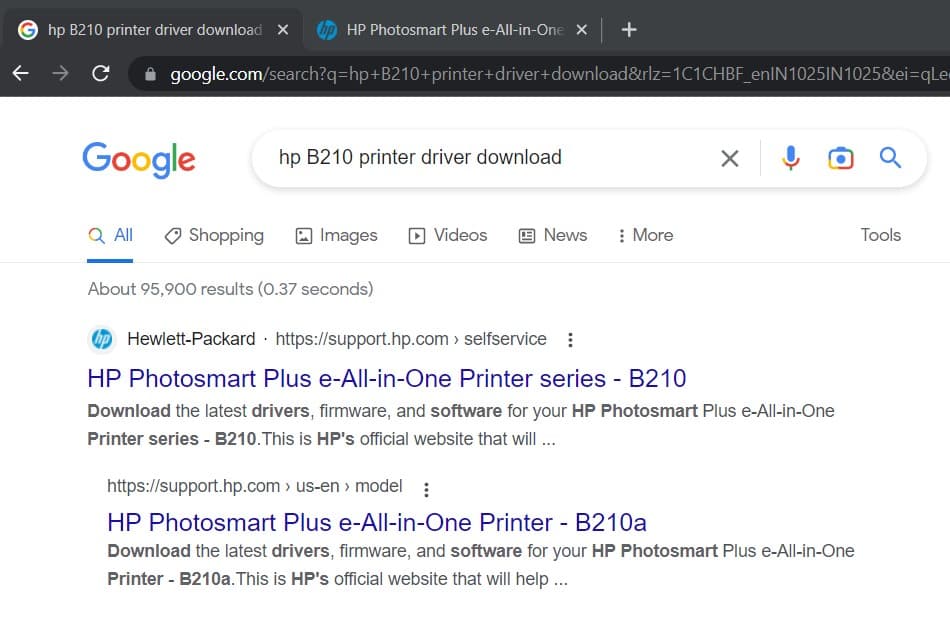Open a new browser tab
Viewport: 950px width, 631px height.
629,30
